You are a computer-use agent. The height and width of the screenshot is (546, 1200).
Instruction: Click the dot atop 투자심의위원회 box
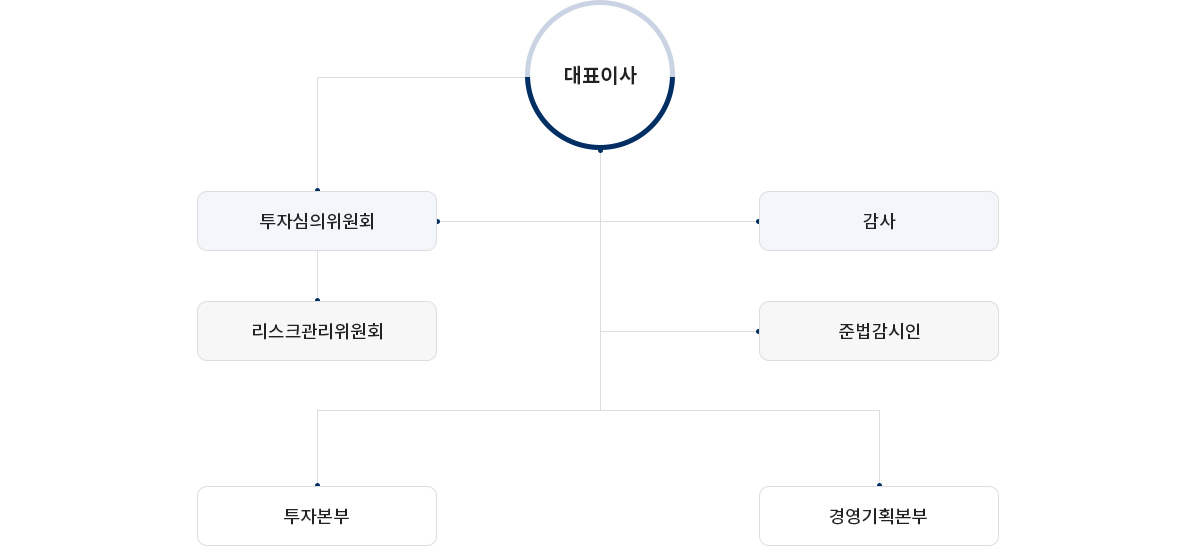(317, 190)
